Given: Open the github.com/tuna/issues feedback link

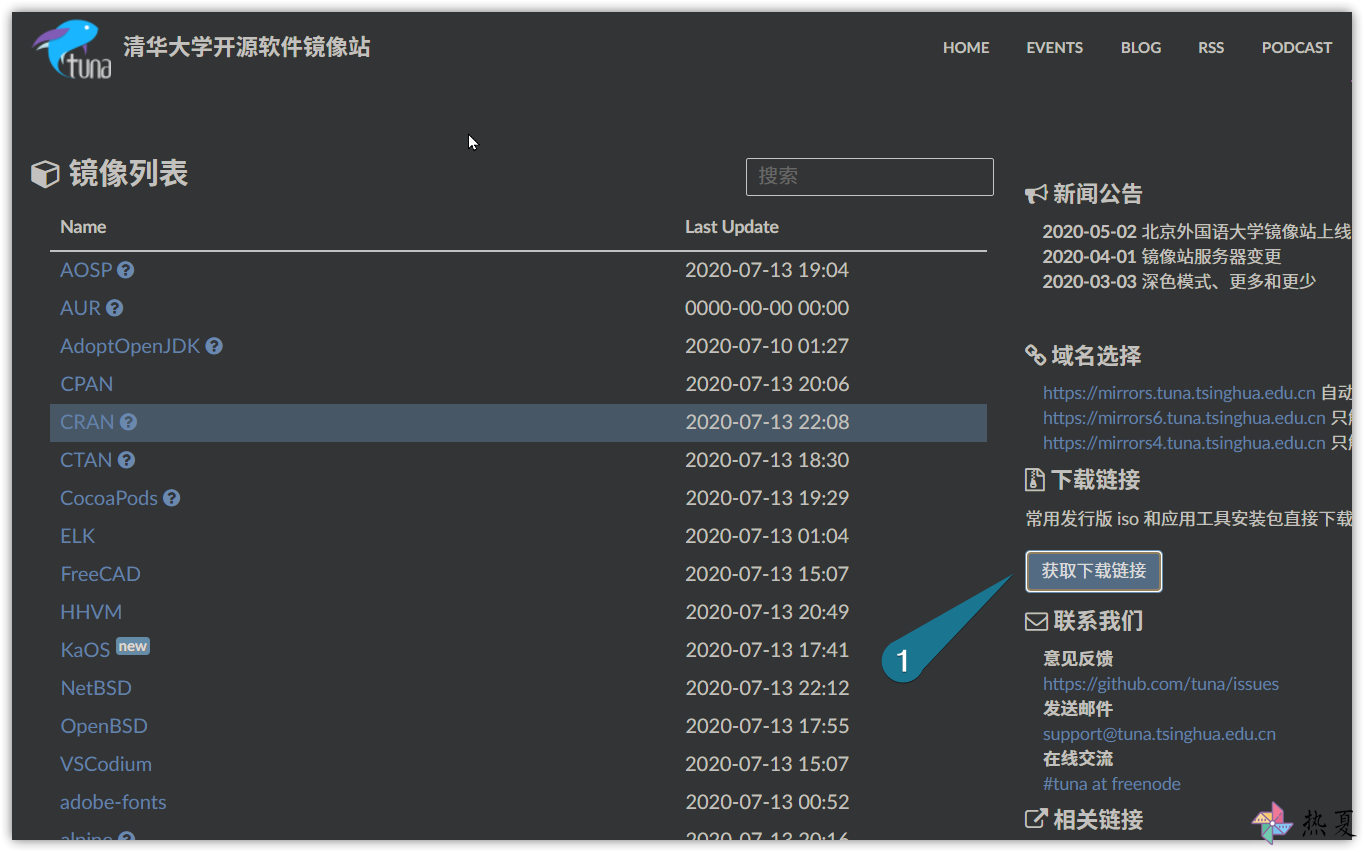Looking at the screenshot, I should (x=1161, y=684).
